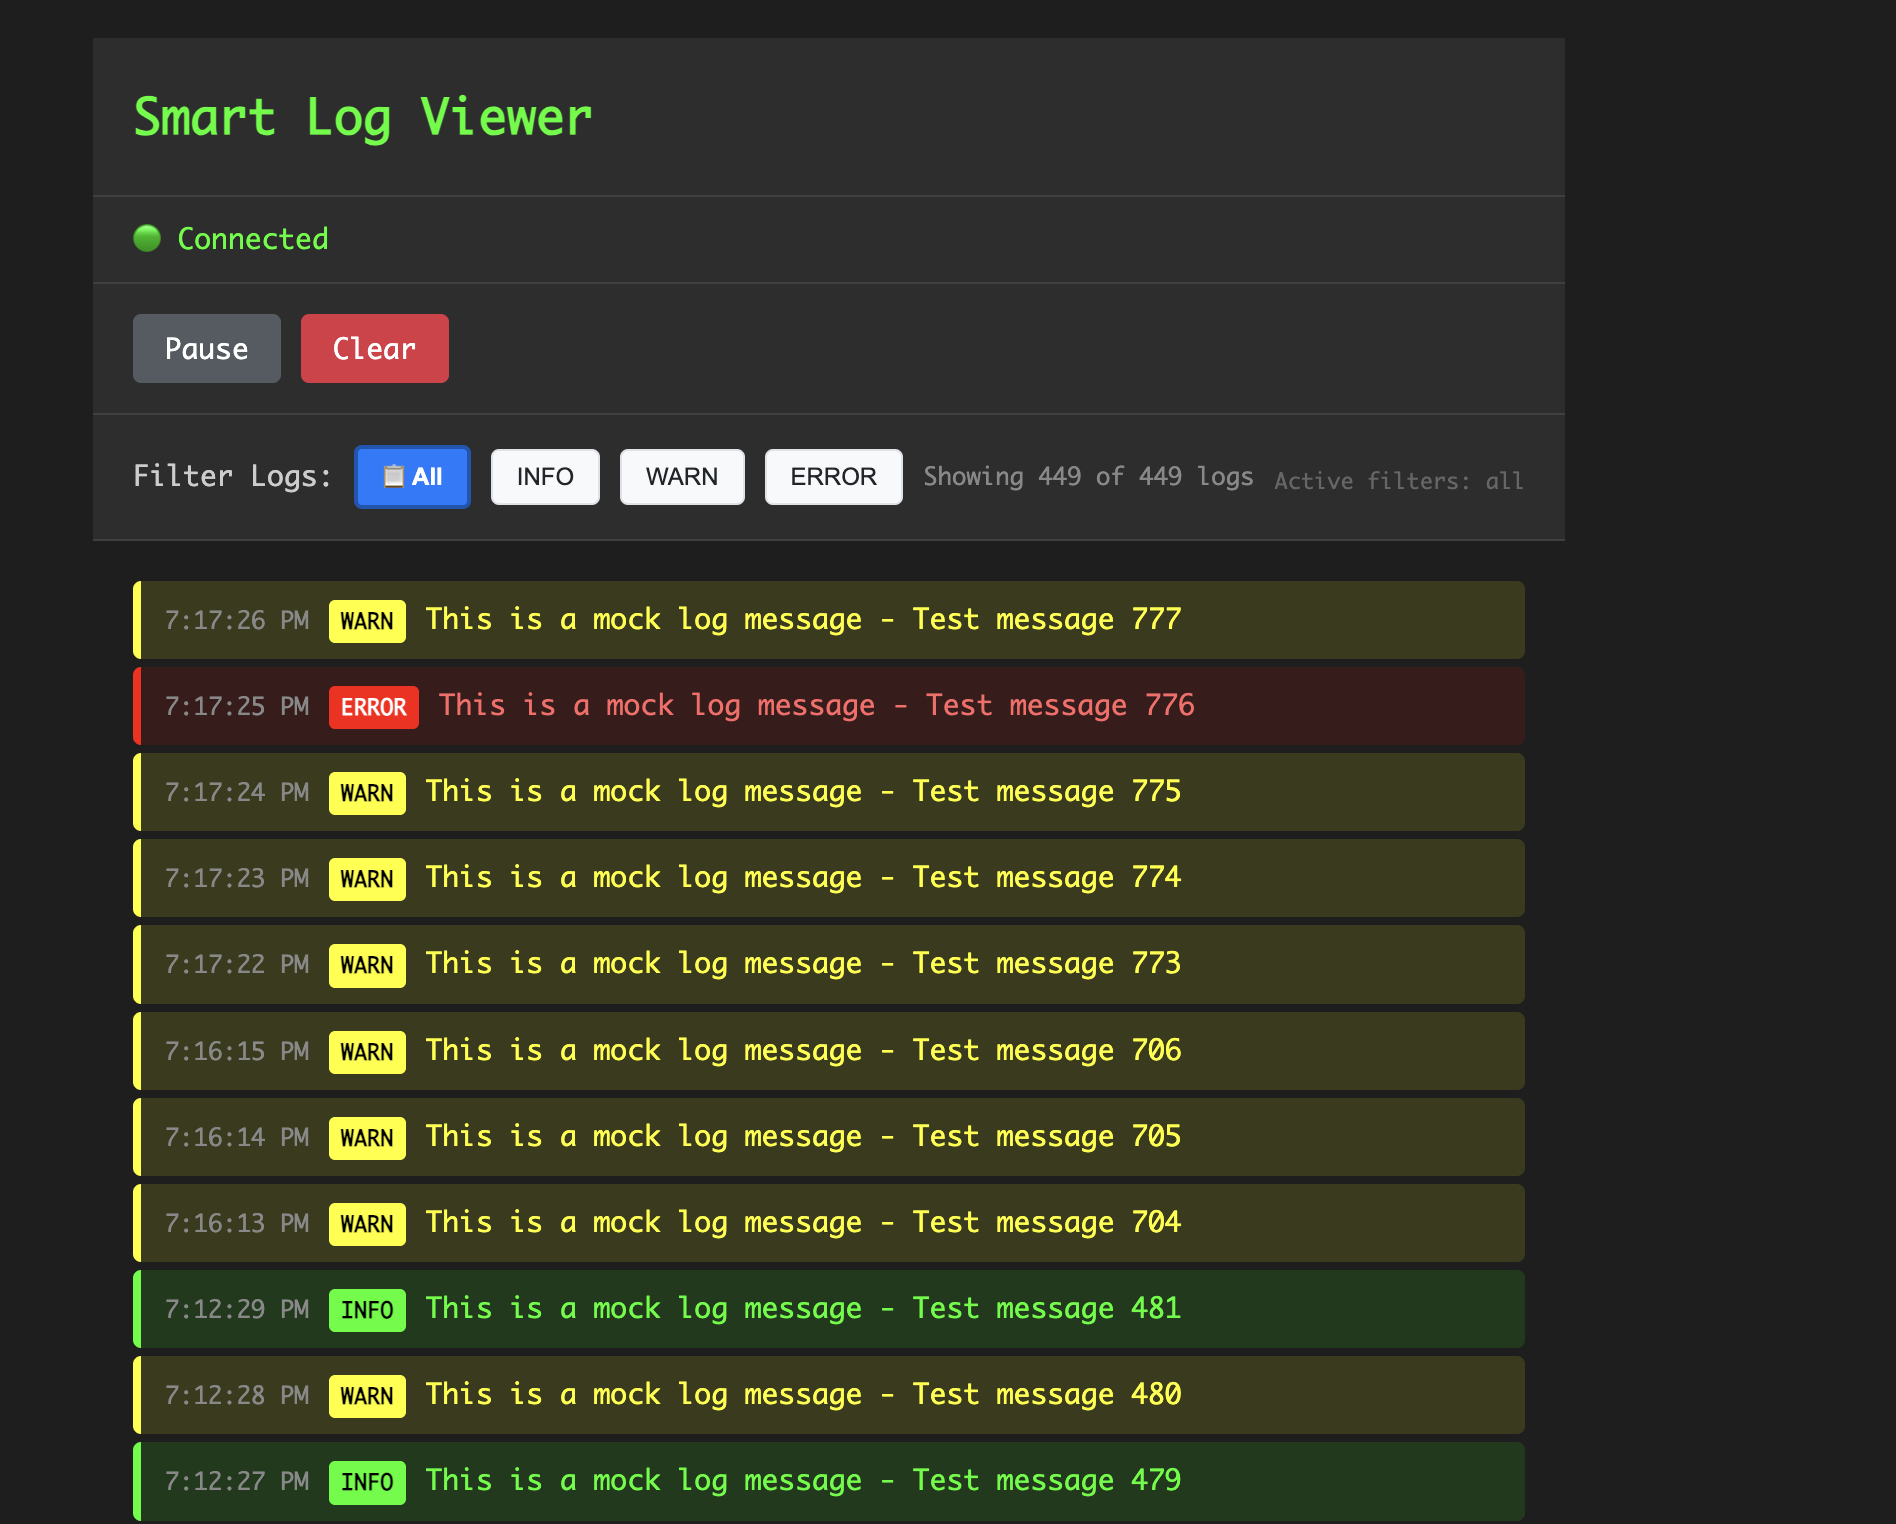Filter logs by WARN level
The image size is (1896, 1524).
click(x=682, y=477)
